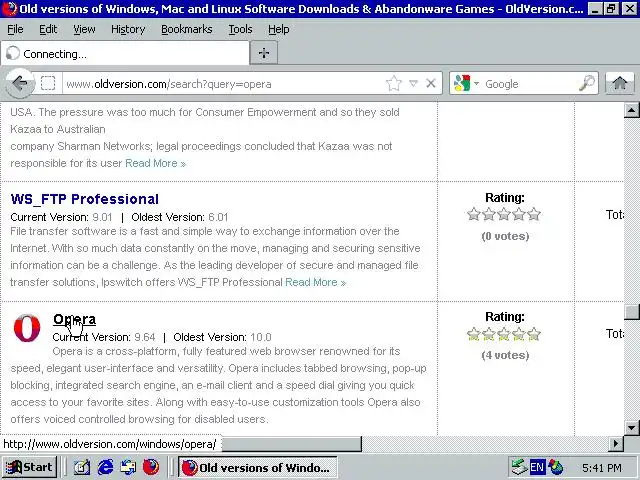The image size is (640, 480).
Task: Go back with the browser back arrow
Action: [x=19, y=84]
